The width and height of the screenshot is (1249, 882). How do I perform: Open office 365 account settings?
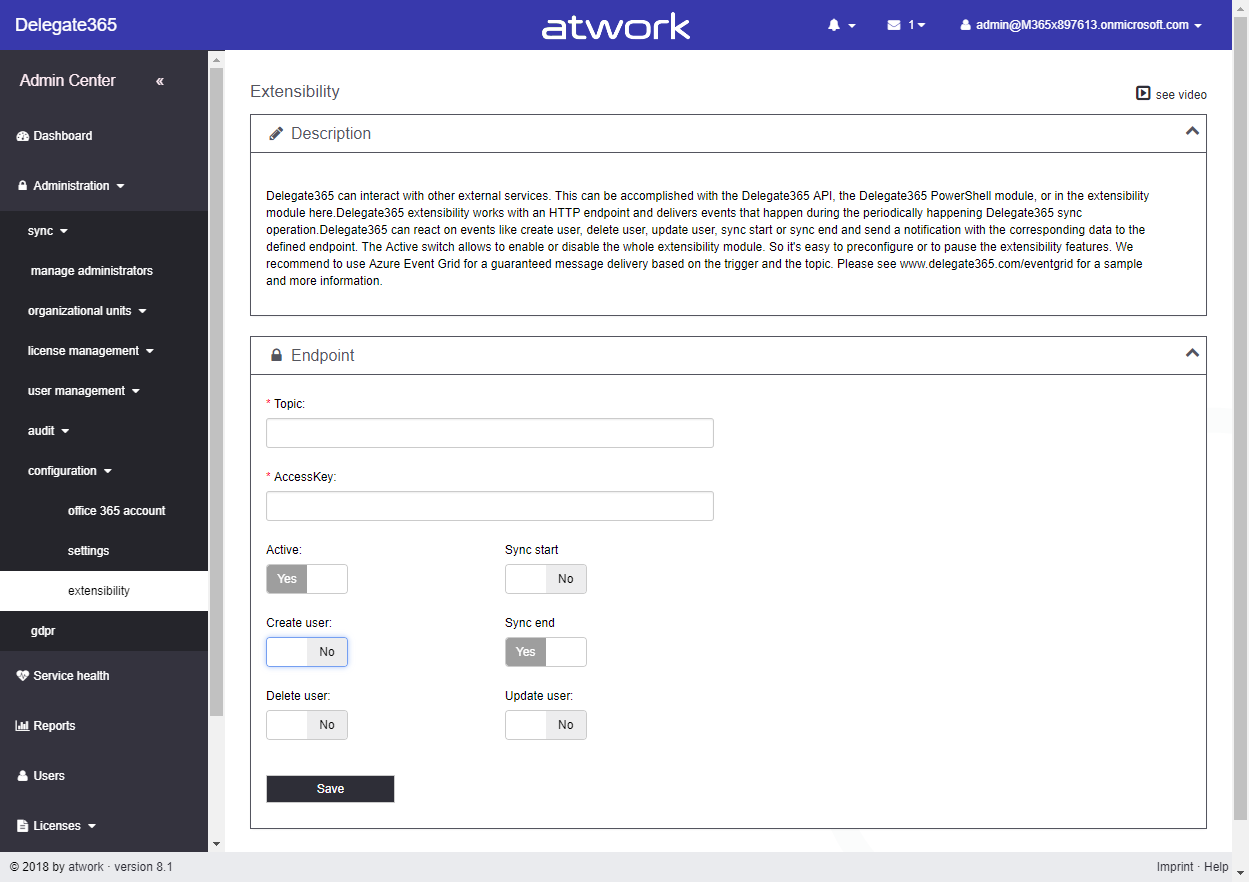(117, 511)
